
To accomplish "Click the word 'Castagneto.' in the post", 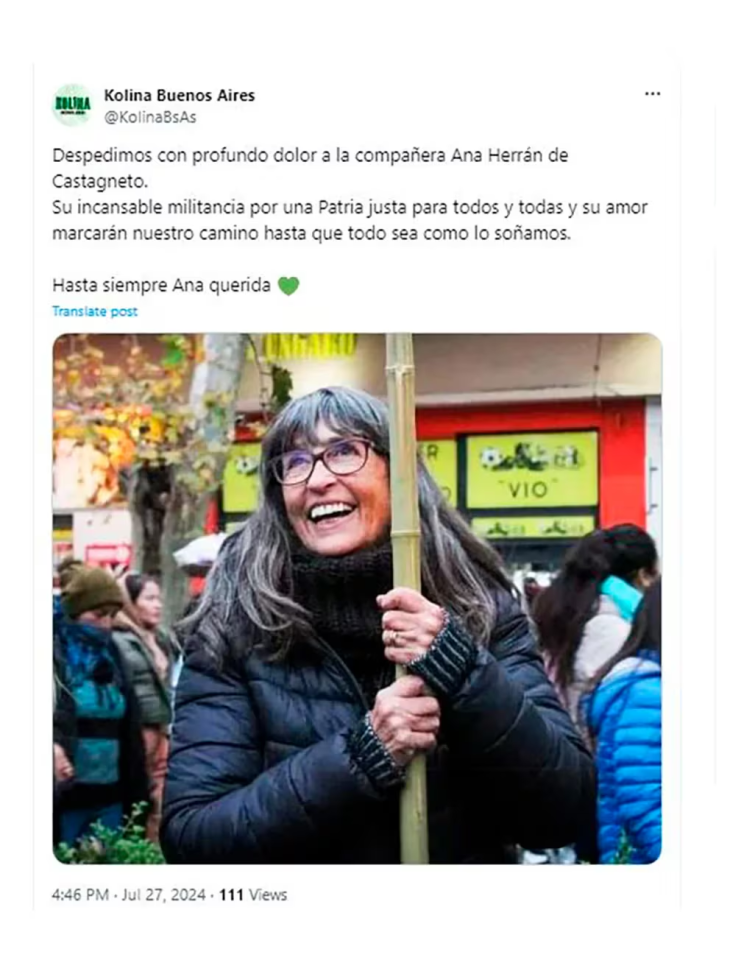I will pyautogui.click(x=101, y=181).
